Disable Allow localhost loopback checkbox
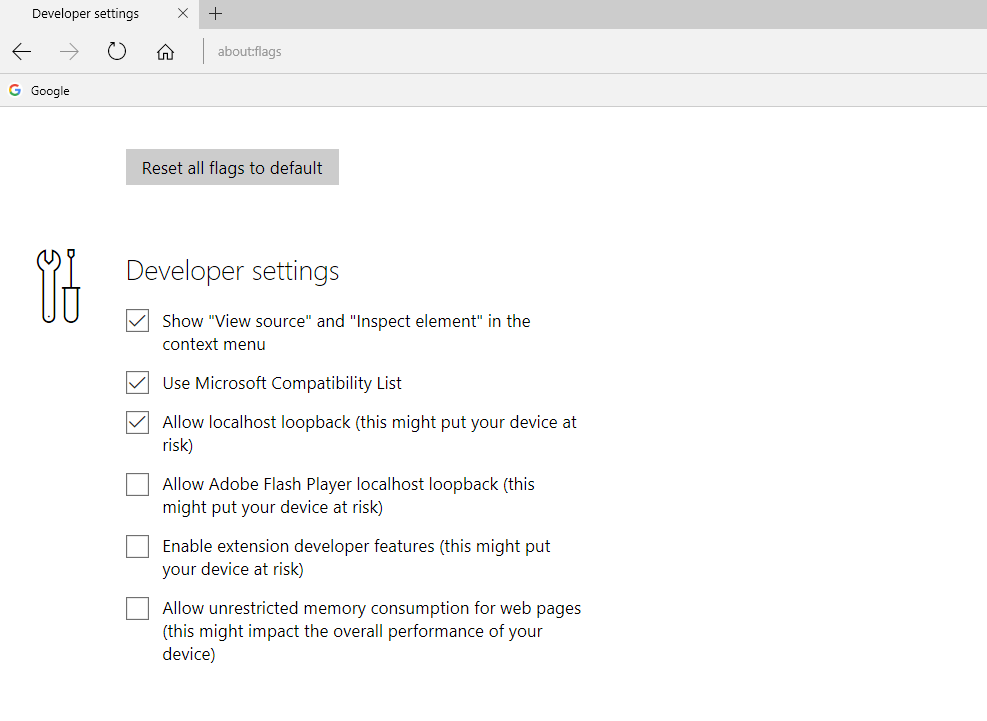Viewport: 987px width, 721px height. tap(137, 423)
